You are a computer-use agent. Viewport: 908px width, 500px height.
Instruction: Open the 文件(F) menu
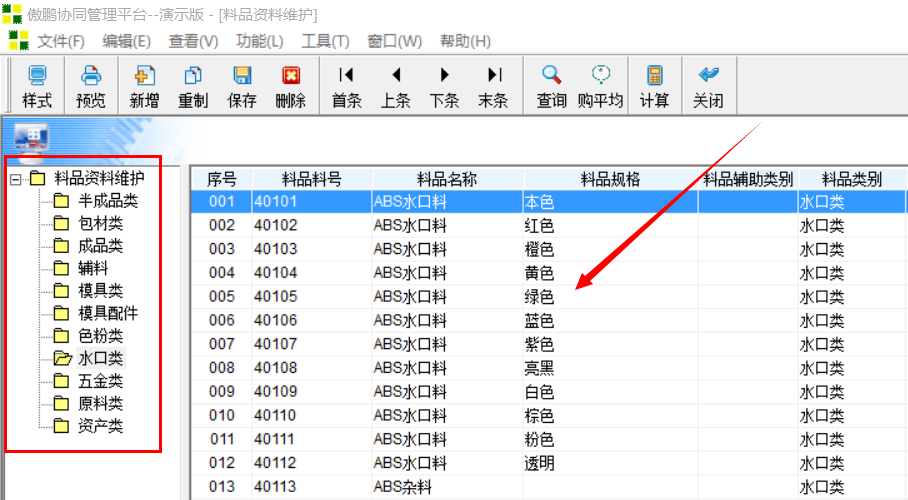tap(60, 41)
